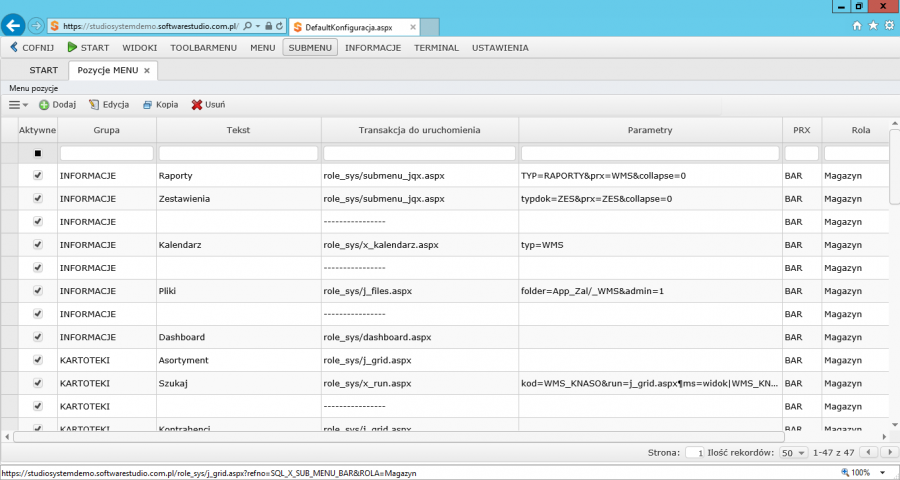Open the TOOLBARMENU menu

[203, 48]
